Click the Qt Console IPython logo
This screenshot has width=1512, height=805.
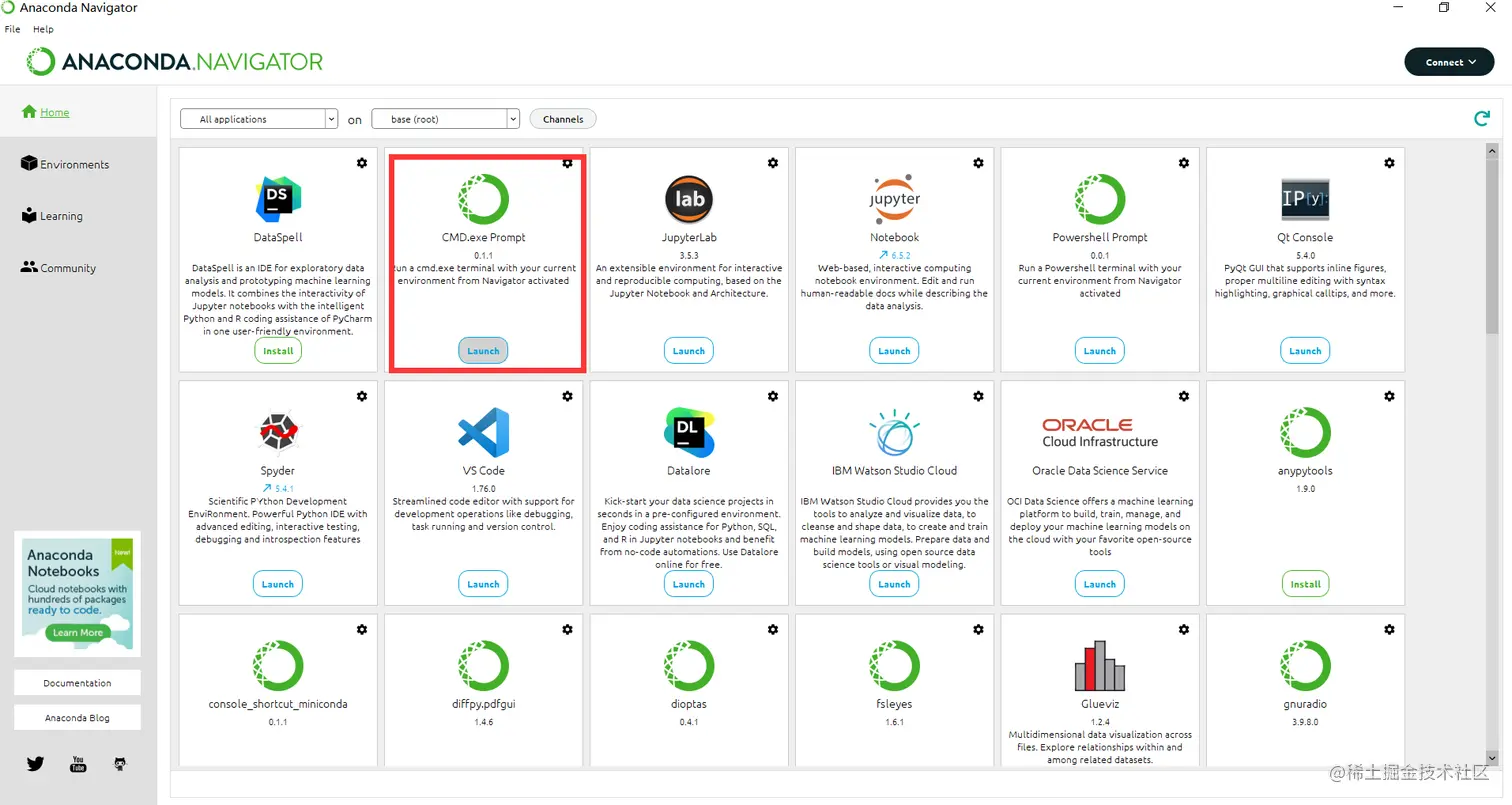(x=1305, y=199)
